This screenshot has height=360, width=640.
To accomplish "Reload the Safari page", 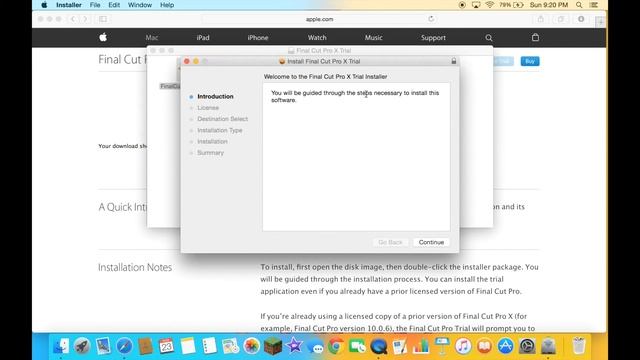I will pos(431,19).
